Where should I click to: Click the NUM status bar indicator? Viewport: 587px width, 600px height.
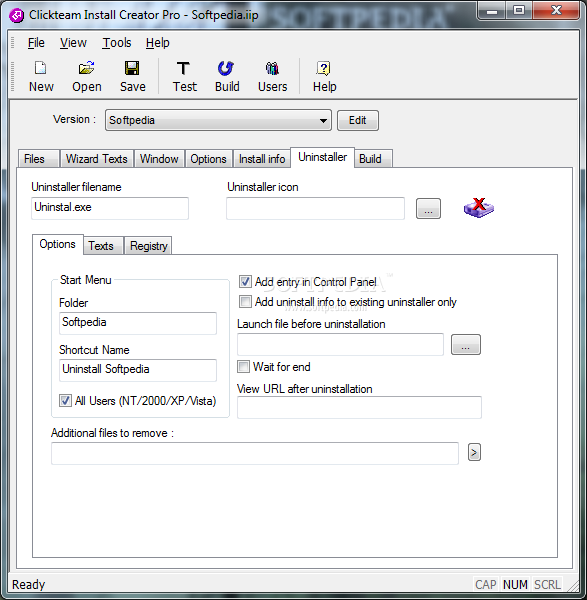coord(515,584)
